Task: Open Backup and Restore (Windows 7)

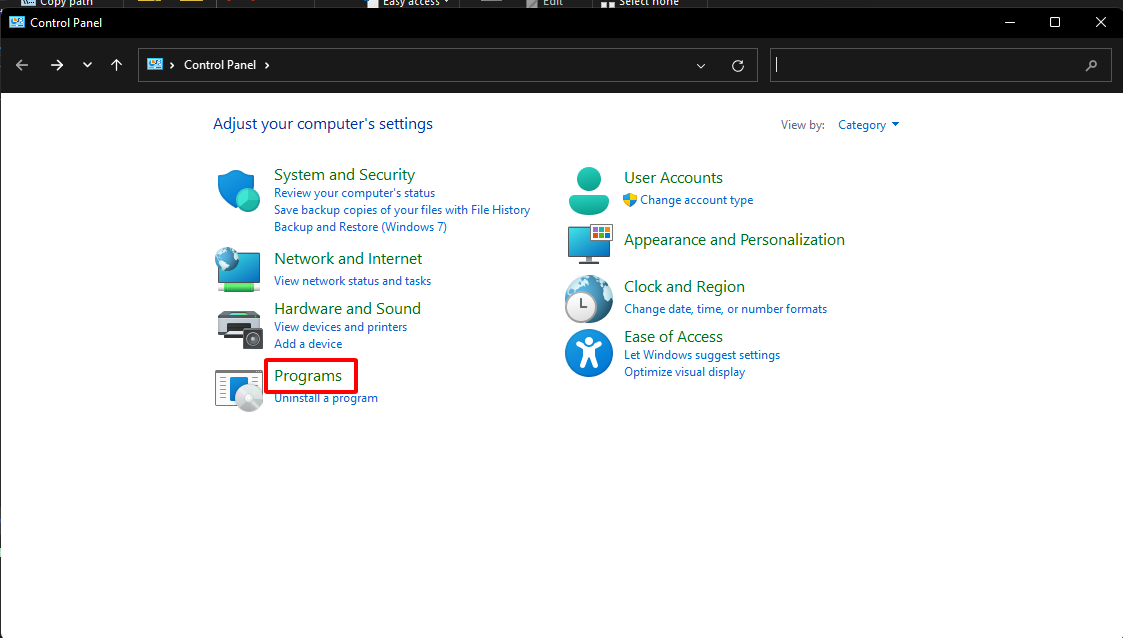Action: tap(360, 227)
